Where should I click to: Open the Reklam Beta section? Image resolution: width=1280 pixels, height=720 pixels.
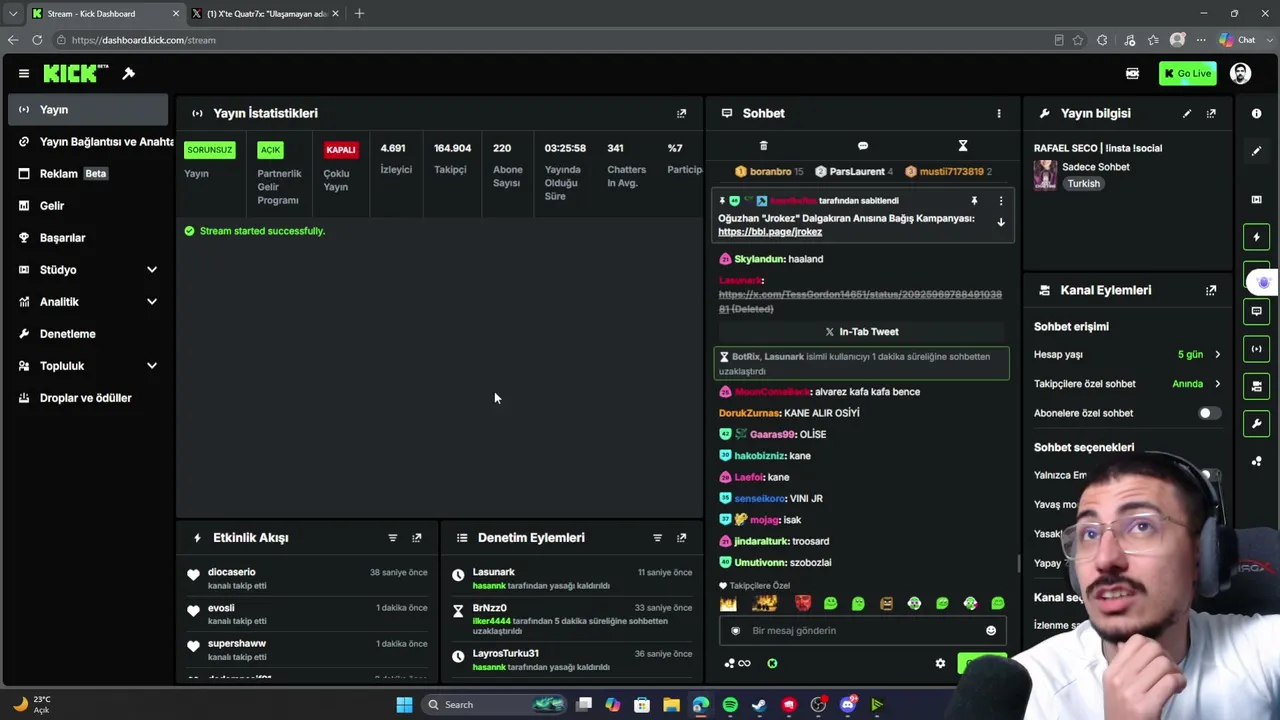click(88, 173)
